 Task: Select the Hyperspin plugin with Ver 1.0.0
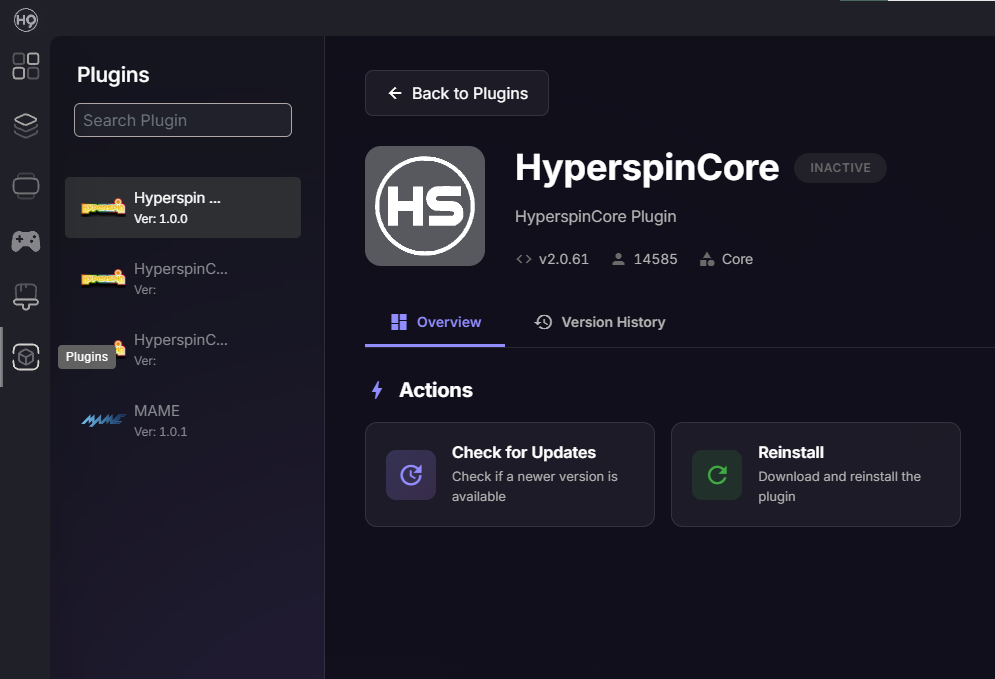[183, 208]
